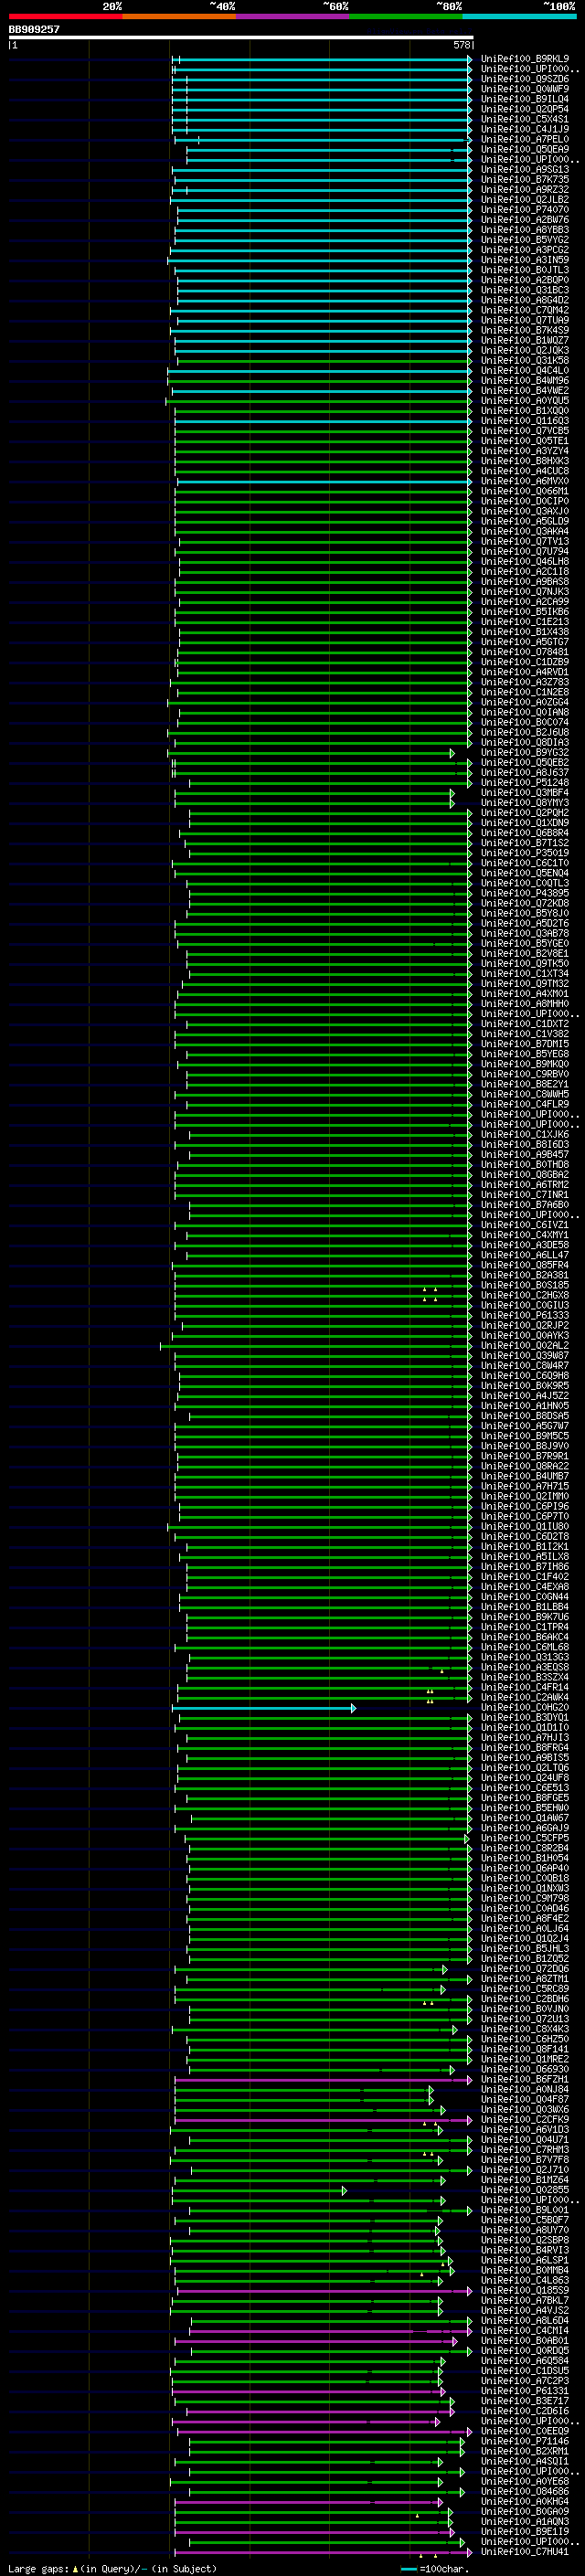Select hit label UniRef100_Q31BC3
This screenshot has height=2576, width=585.
point(525,290)
